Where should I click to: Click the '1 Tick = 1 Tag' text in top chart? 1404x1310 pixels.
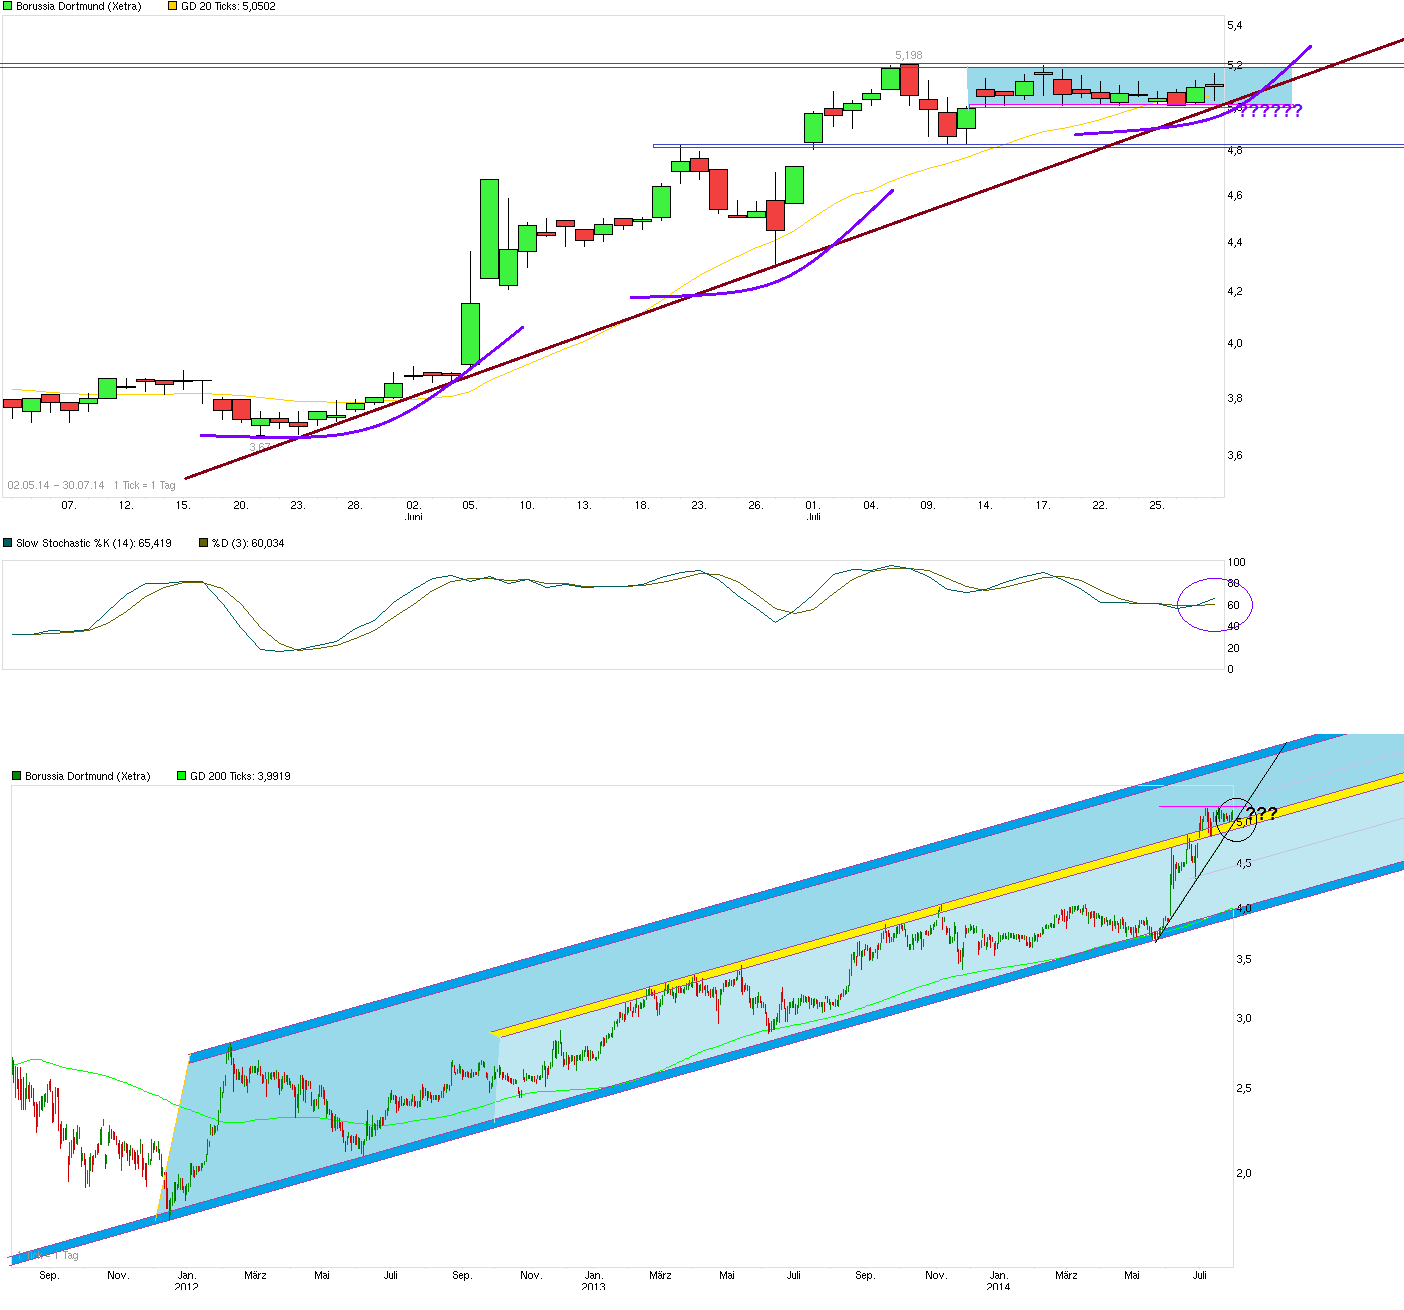coord(144,485)
